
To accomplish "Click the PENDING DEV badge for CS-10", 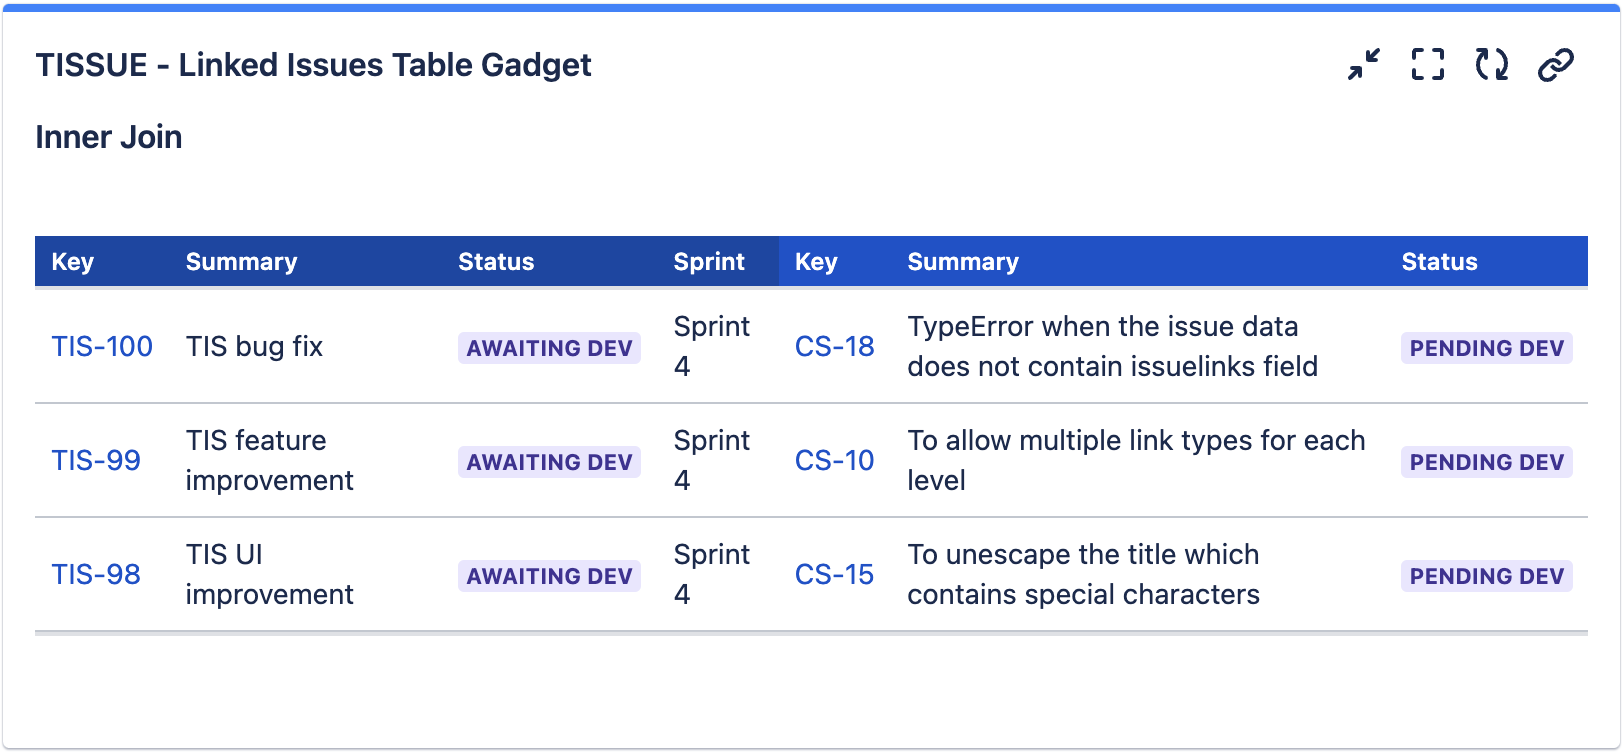I will [x=1486, y=462].
